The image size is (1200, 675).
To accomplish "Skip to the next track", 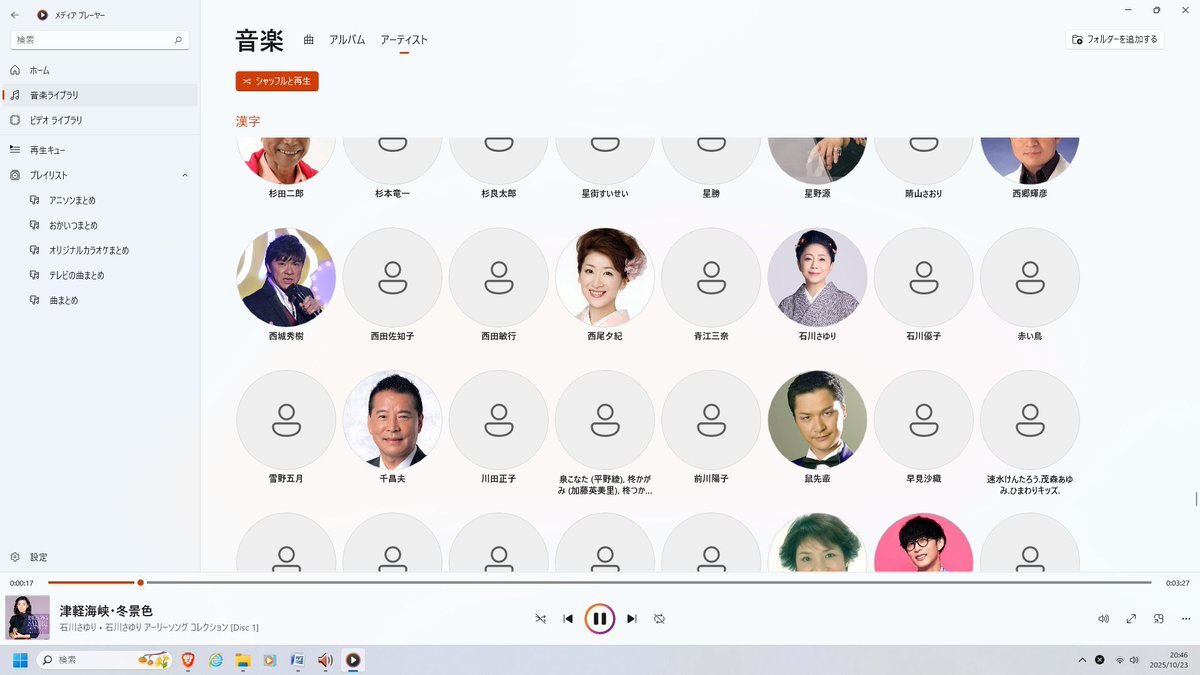I will click(x=631, y=619).
